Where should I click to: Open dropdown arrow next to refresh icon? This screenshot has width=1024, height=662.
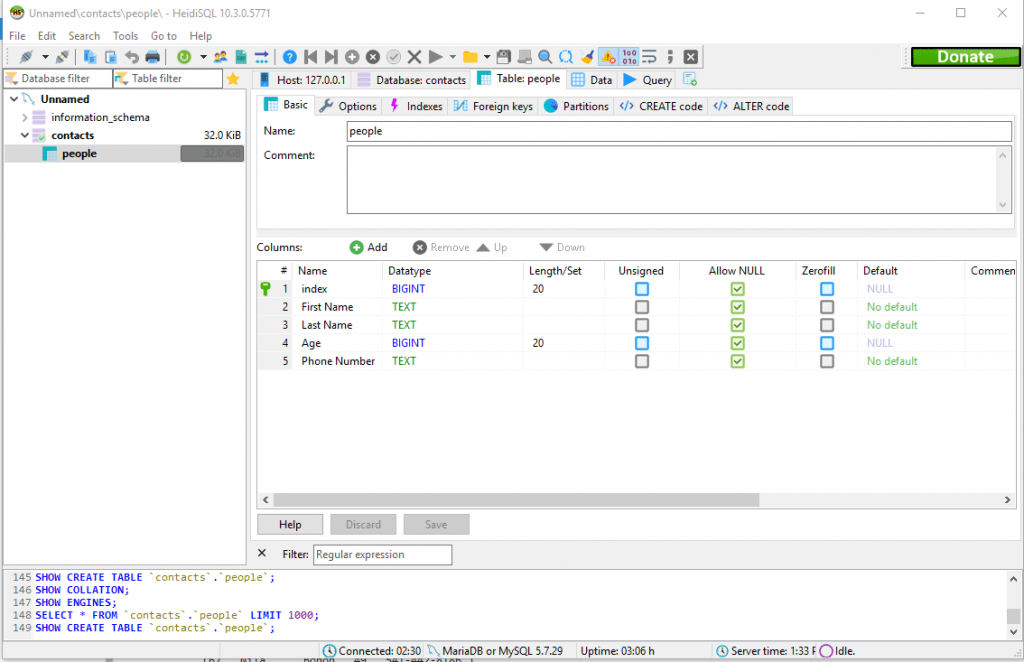pos(203,57)
